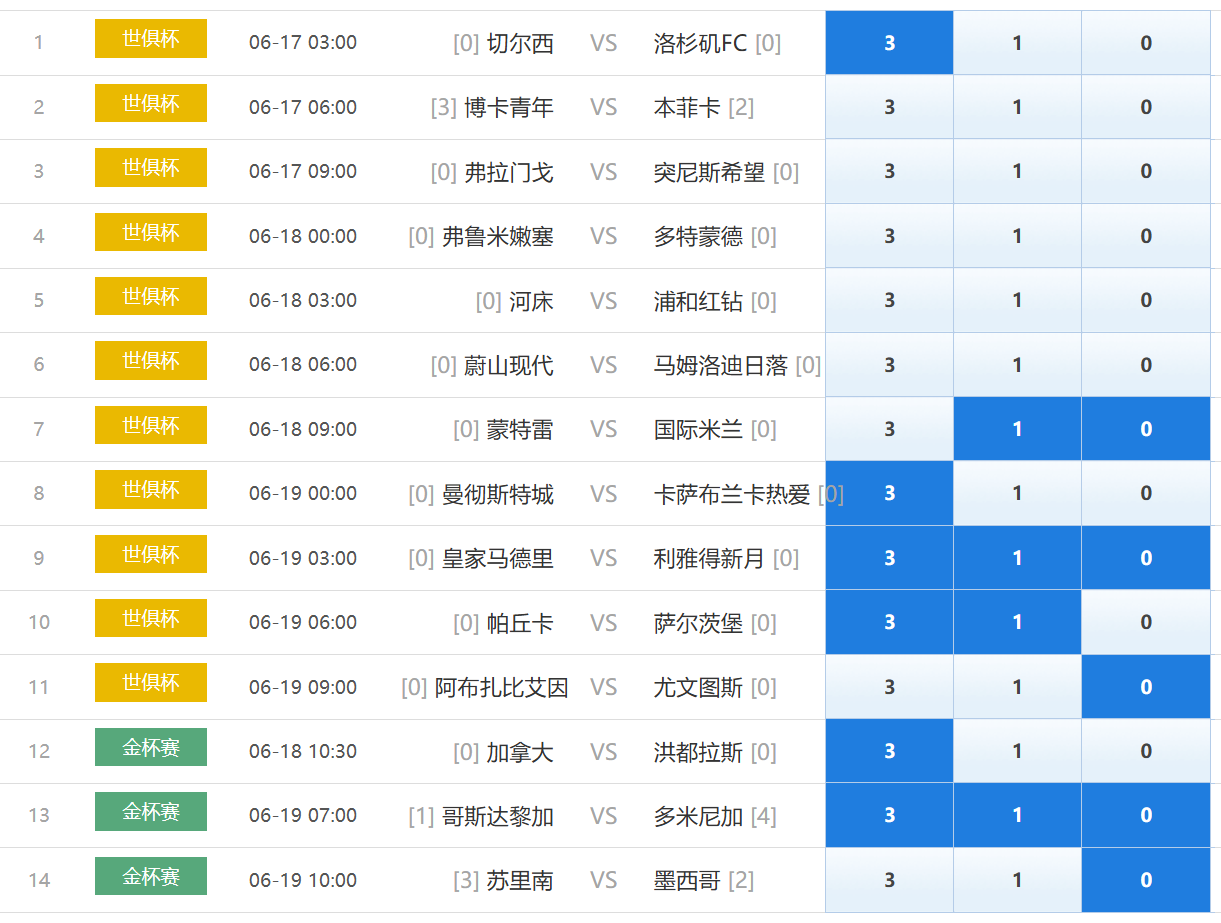Choose home win 3 for 博卡青年 vs 本菲卡
Viewport: 1221px width, 923px height.
889,107
